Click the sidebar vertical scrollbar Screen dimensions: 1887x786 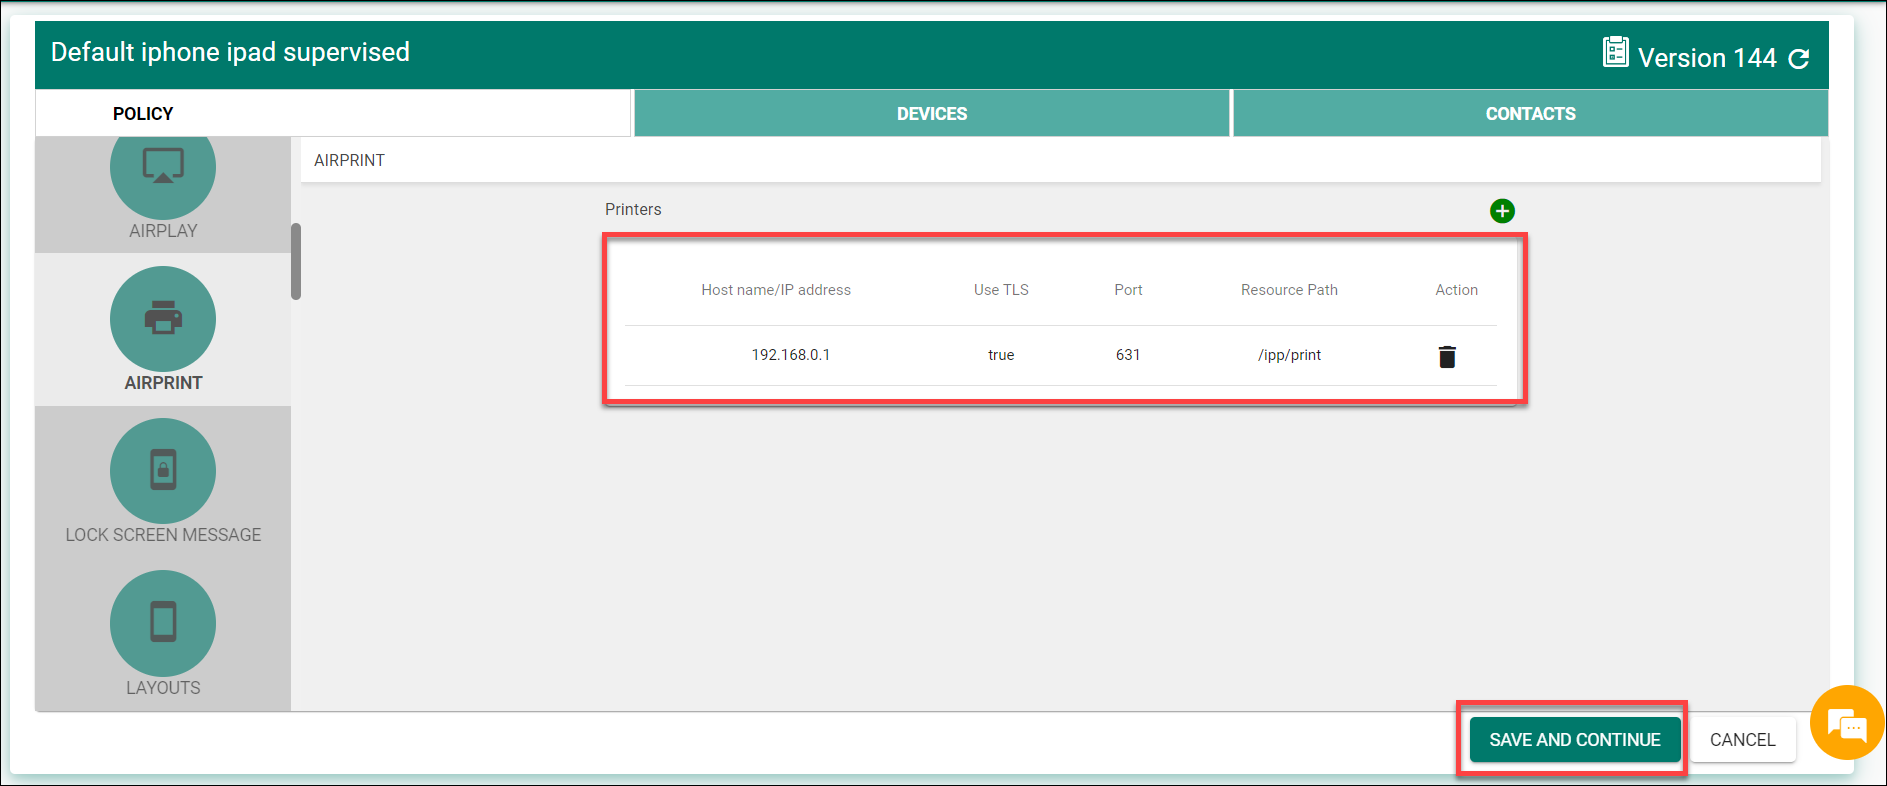[x=296, y=261]
